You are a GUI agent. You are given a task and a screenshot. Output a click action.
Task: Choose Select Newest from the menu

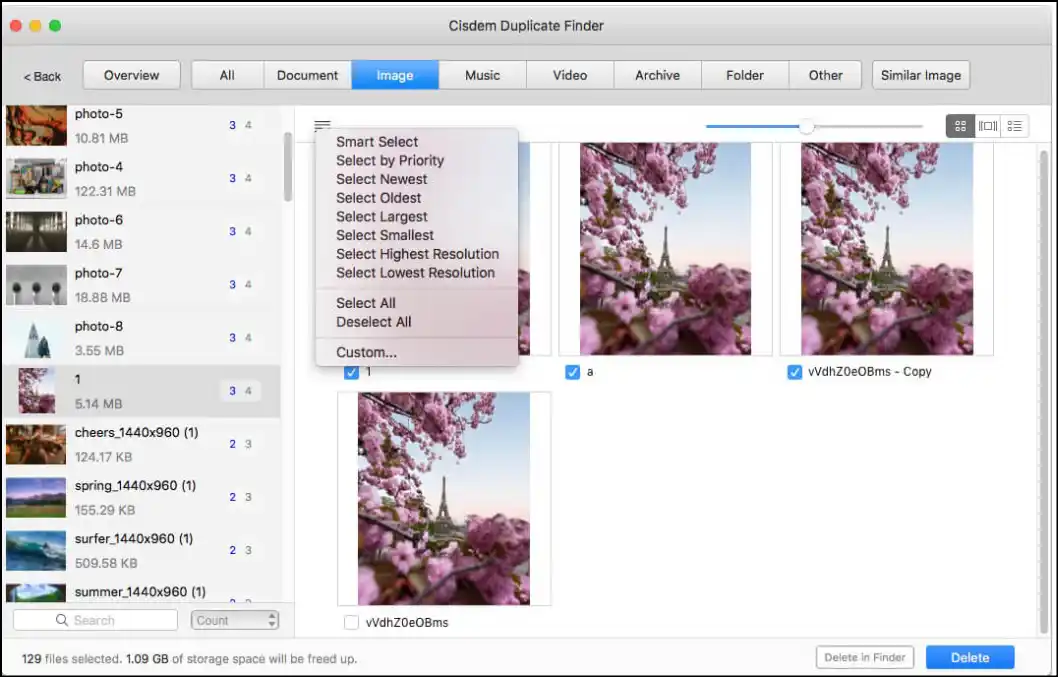pos(382,179)
